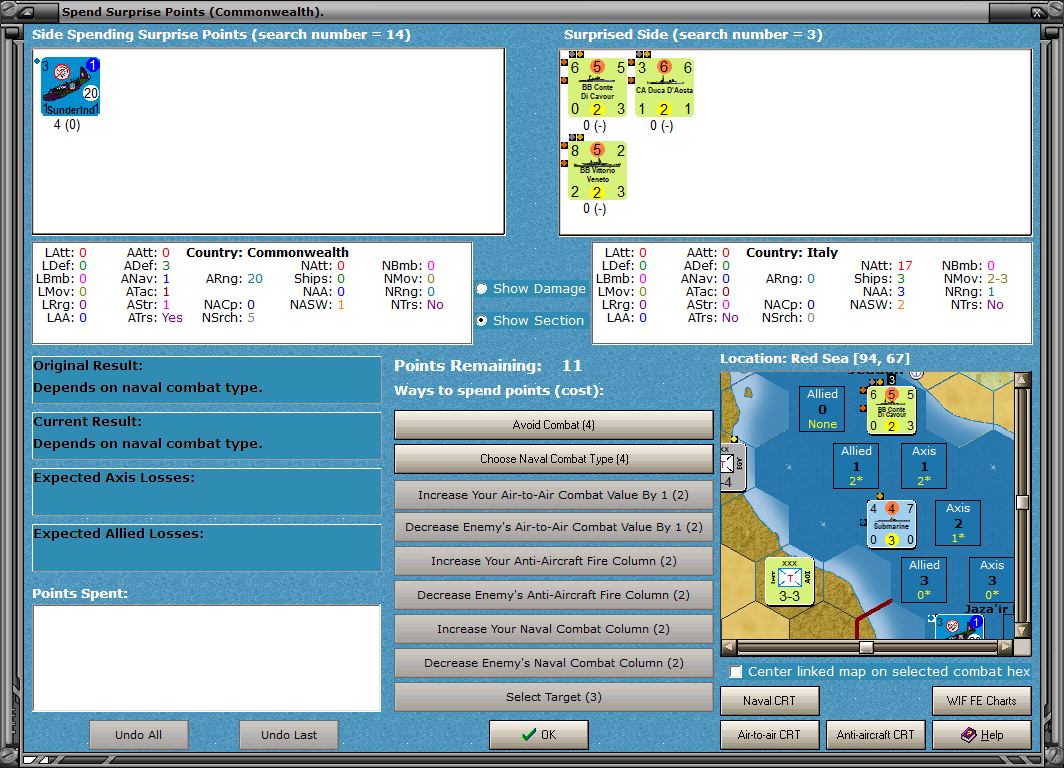This screenshot has height=768, width=1064.
Task: Click the Conte Di Cavour counter on the map
Action: pyautogui.click(x=891, y=410)
